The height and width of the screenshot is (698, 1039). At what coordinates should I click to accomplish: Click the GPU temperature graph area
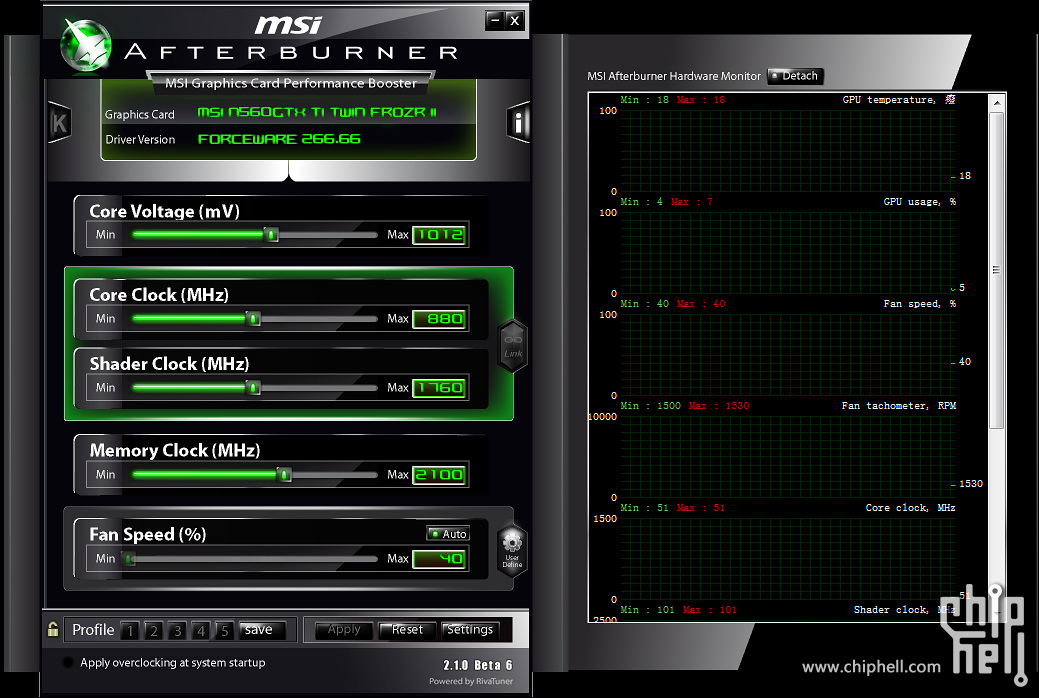pyautogui.click(x=788, y=151)
